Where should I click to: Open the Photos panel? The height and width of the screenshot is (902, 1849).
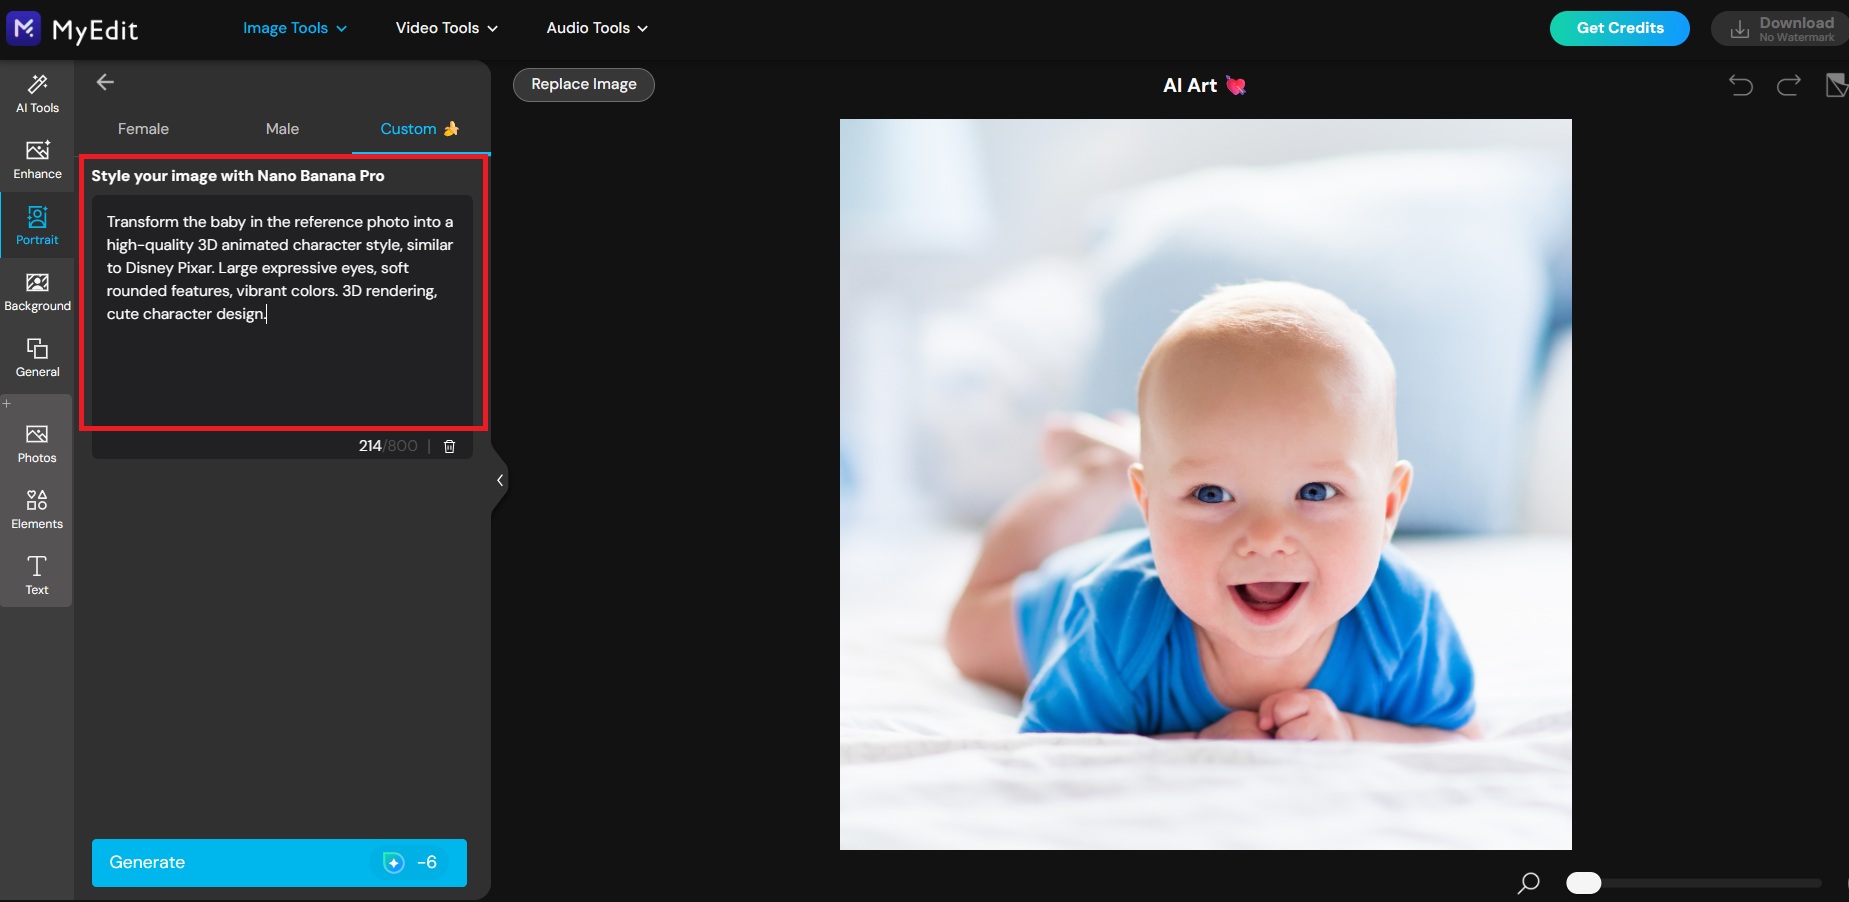click(x=37, y=443)
